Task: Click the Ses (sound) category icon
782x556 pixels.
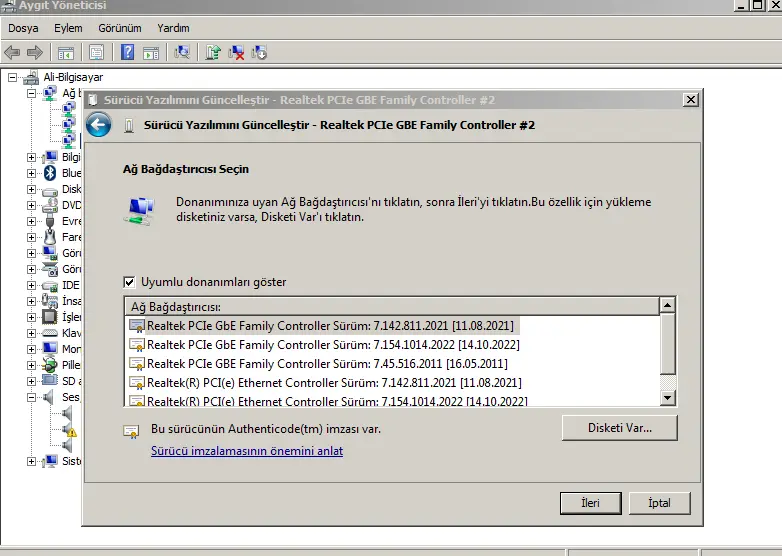Action: pos(48,397)
